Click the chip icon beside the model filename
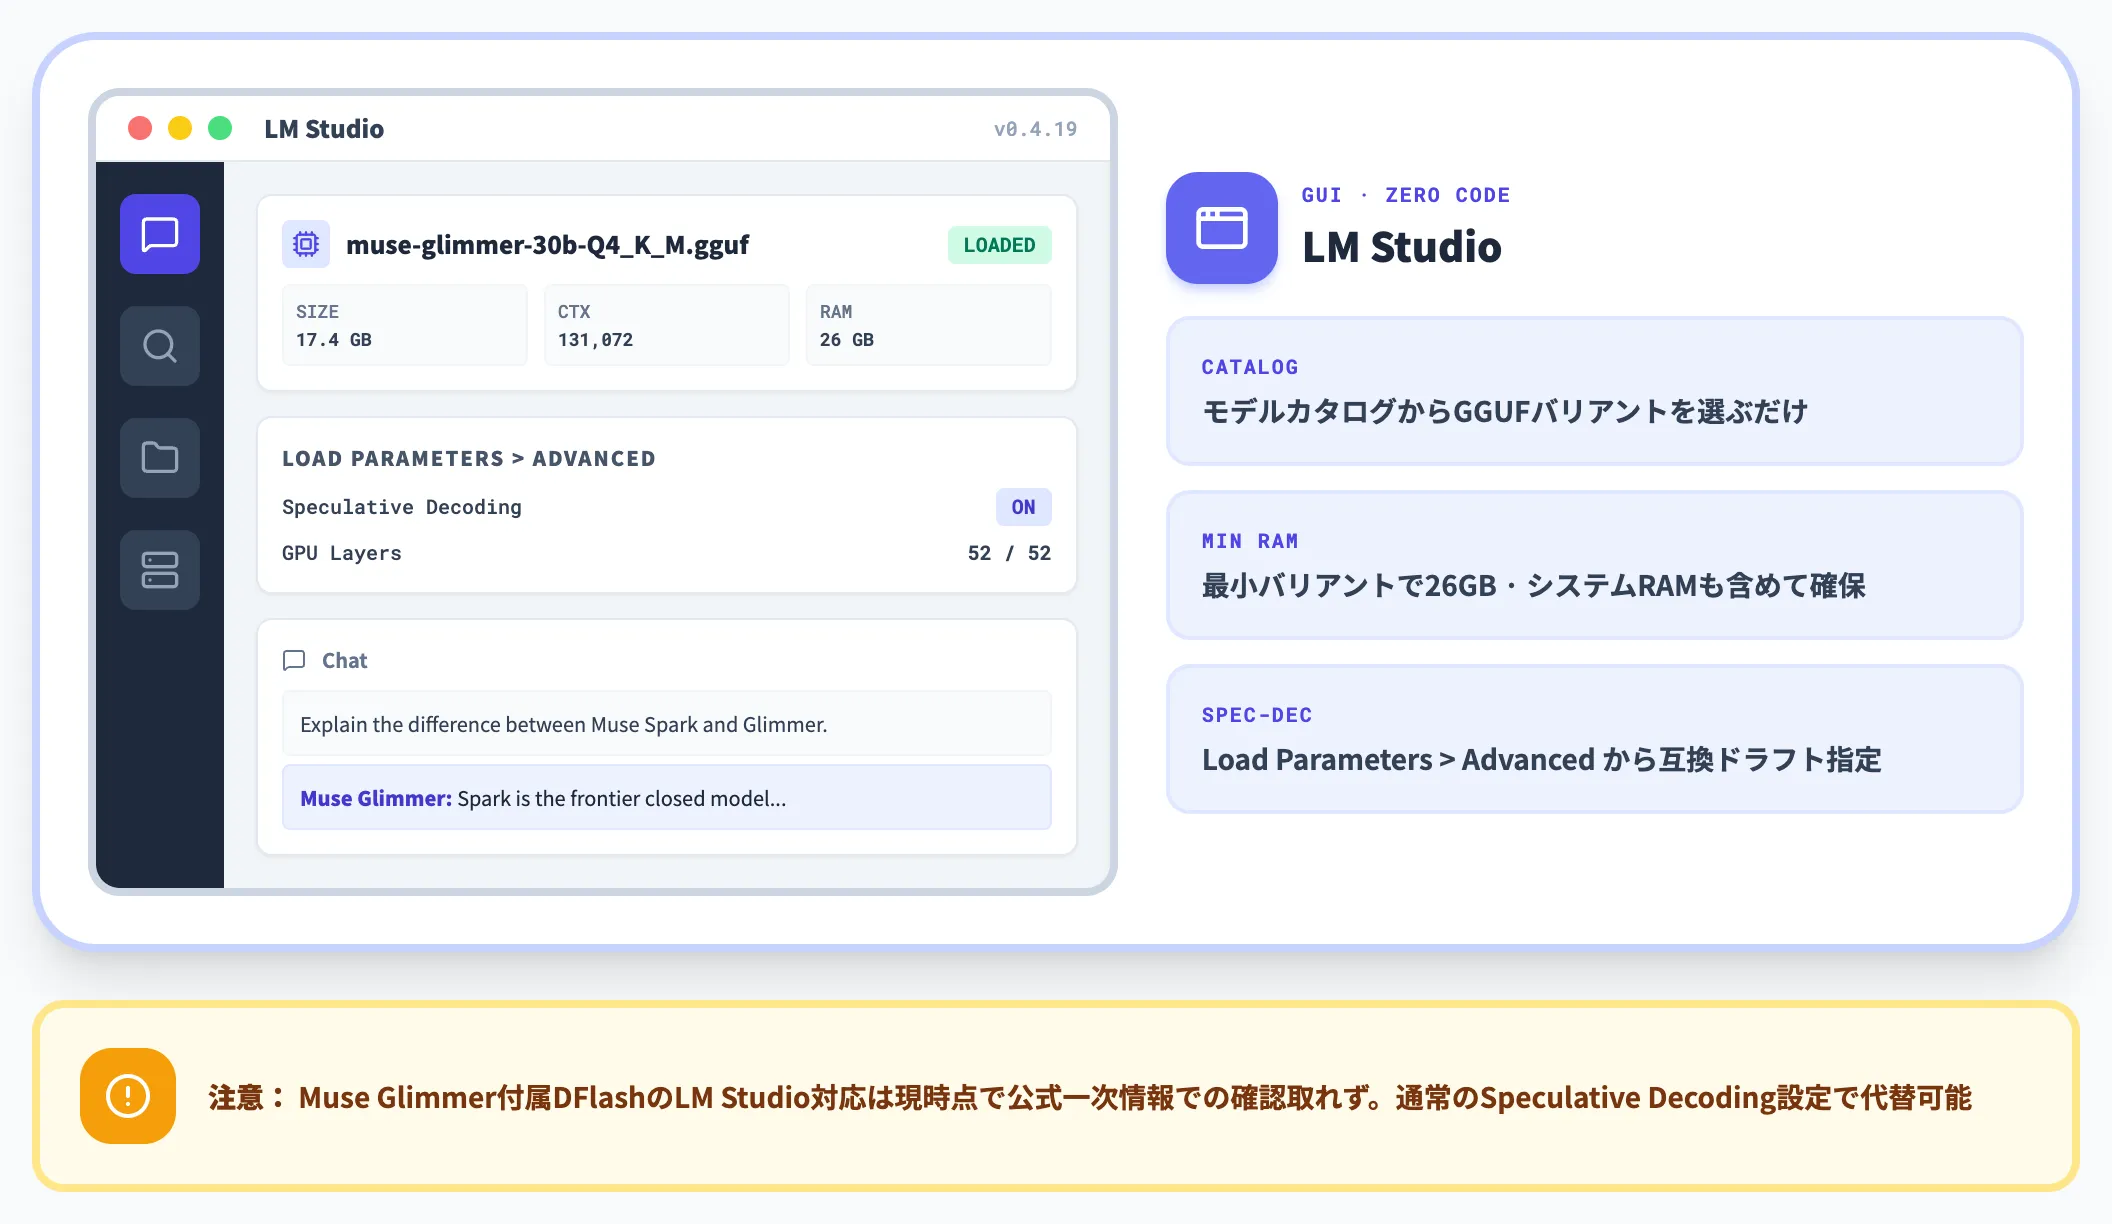2112x1224 pixels. pos(306,244)
